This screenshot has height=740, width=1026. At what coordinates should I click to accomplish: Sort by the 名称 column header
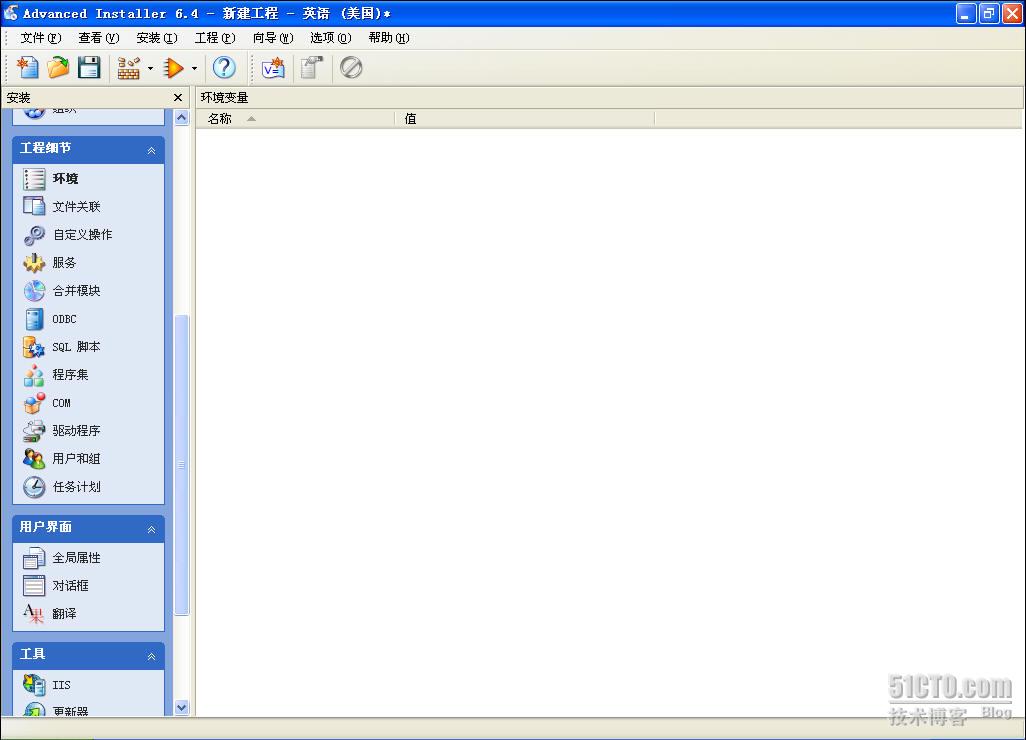click(296, 118)
